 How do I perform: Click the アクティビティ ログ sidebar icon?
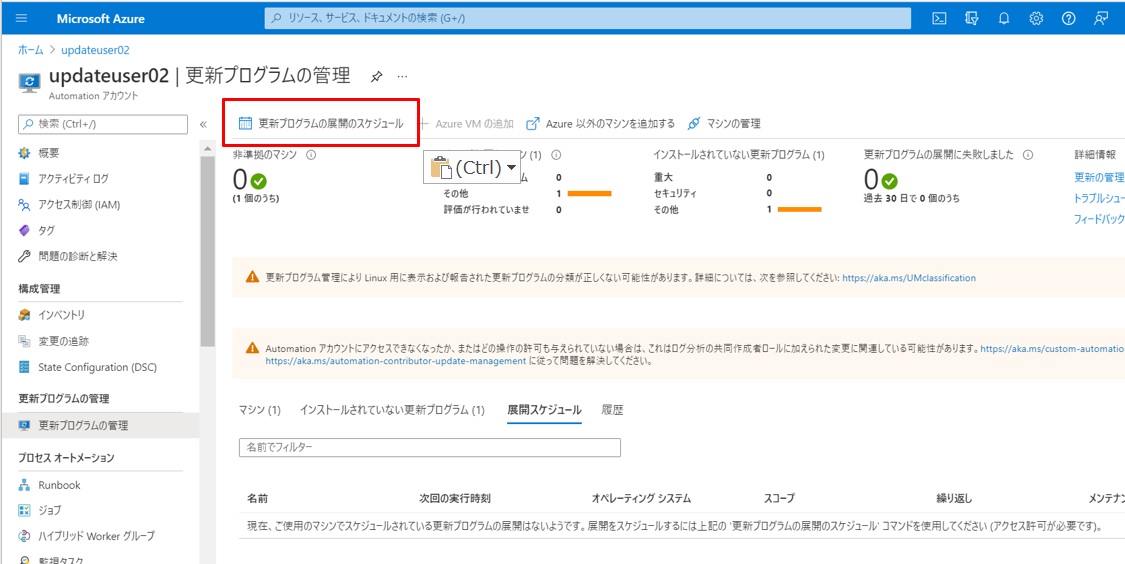24,179
